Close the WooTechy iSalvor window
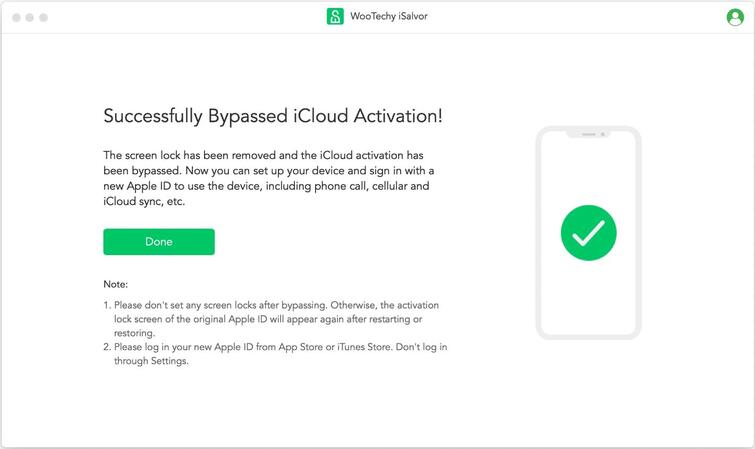Screen dimensions: 755x449 16,18
